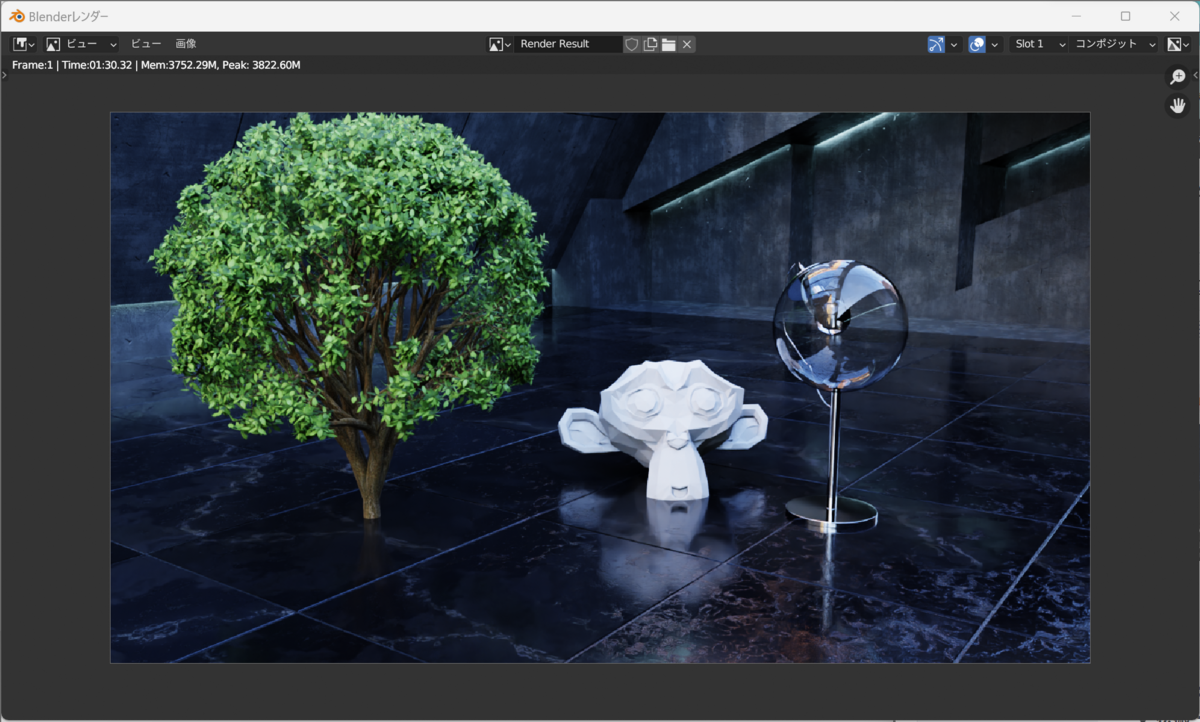Click the rendered image in the viewer
This screenshot has height=722, width=1200.
600,387
